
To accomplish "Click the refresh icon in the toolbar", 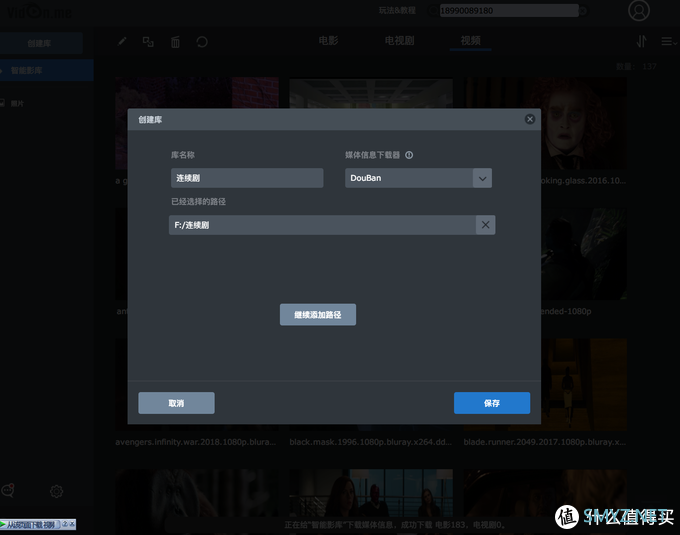I will pos(202,42).
